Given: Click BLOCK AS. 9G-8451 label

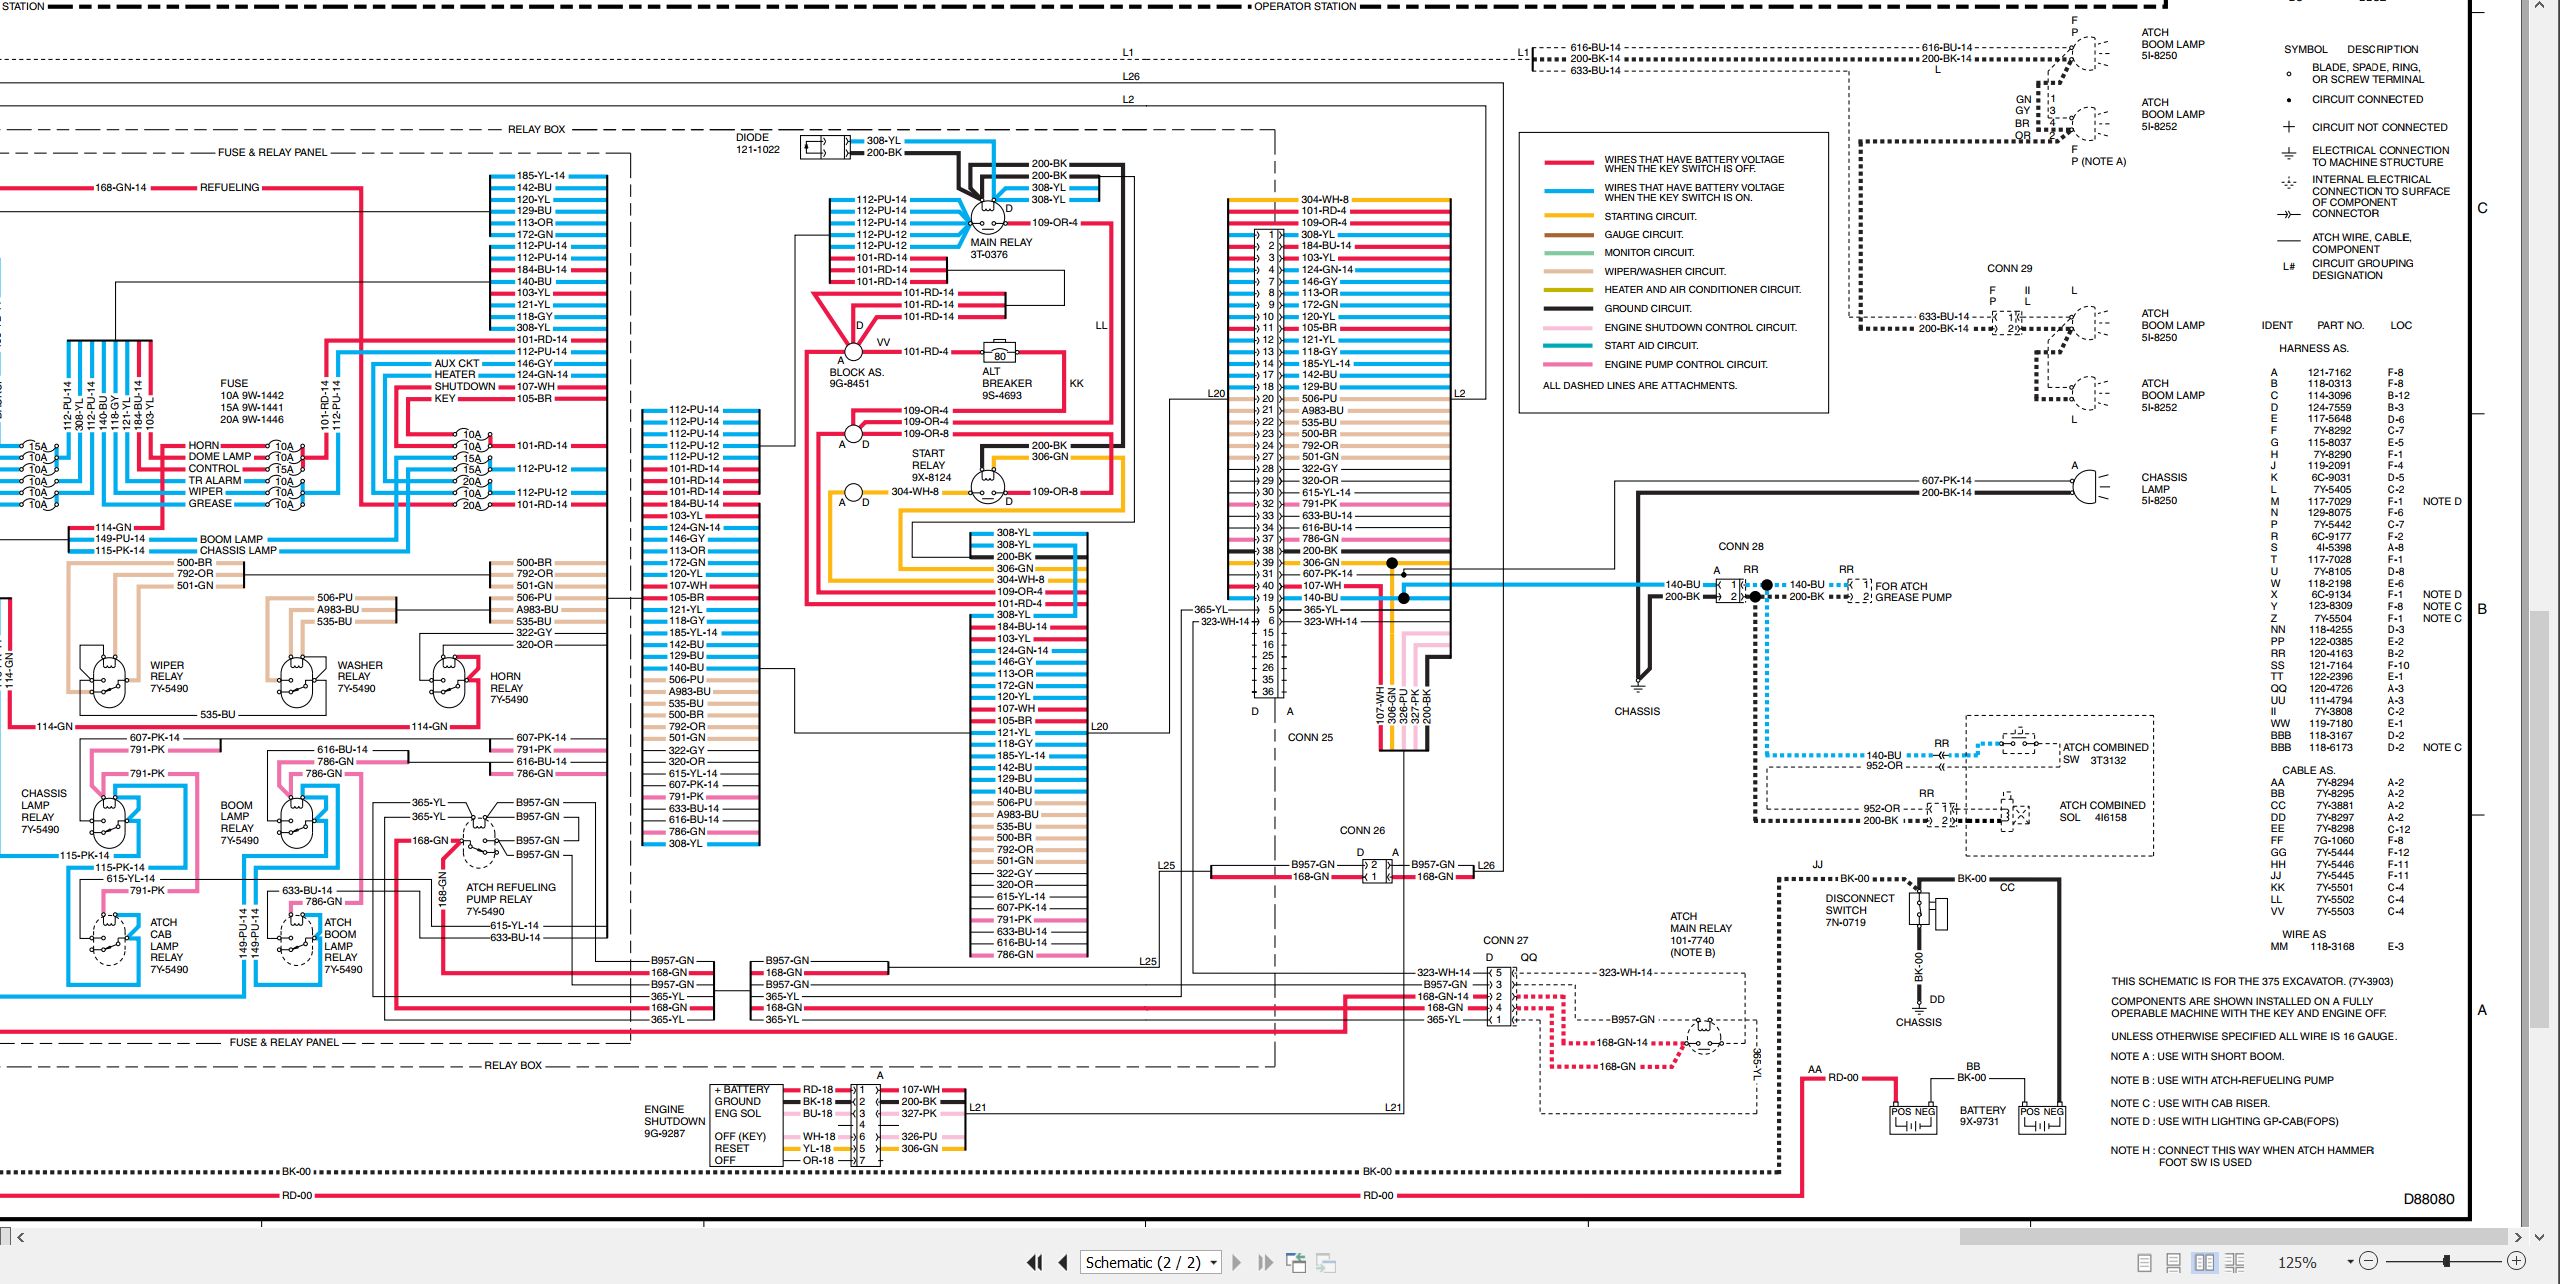Looking at the screenshot, I should pyautogui.click(x=856, y=377).
